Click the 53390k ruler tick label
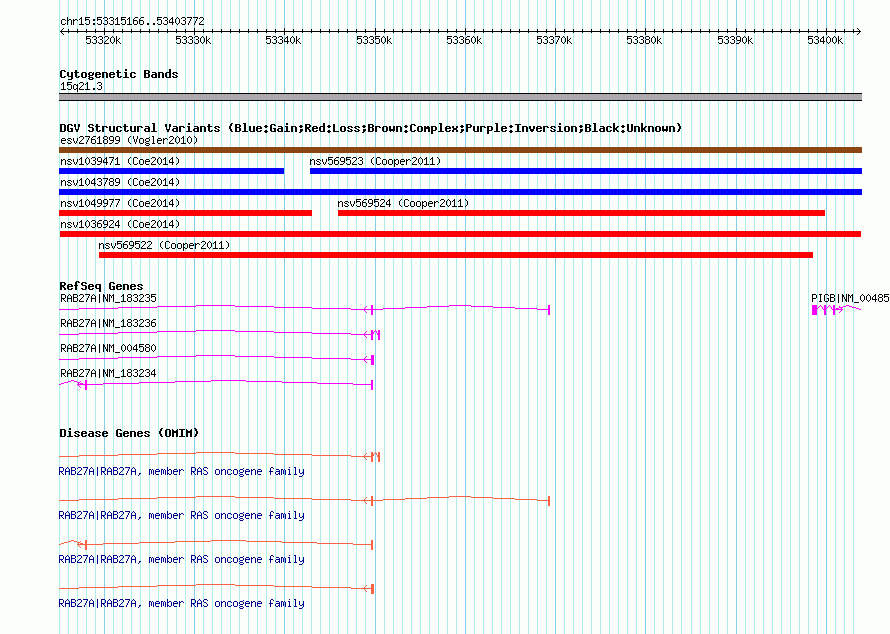This screenshot has width=890, height=634. click(x=735, y=41)
